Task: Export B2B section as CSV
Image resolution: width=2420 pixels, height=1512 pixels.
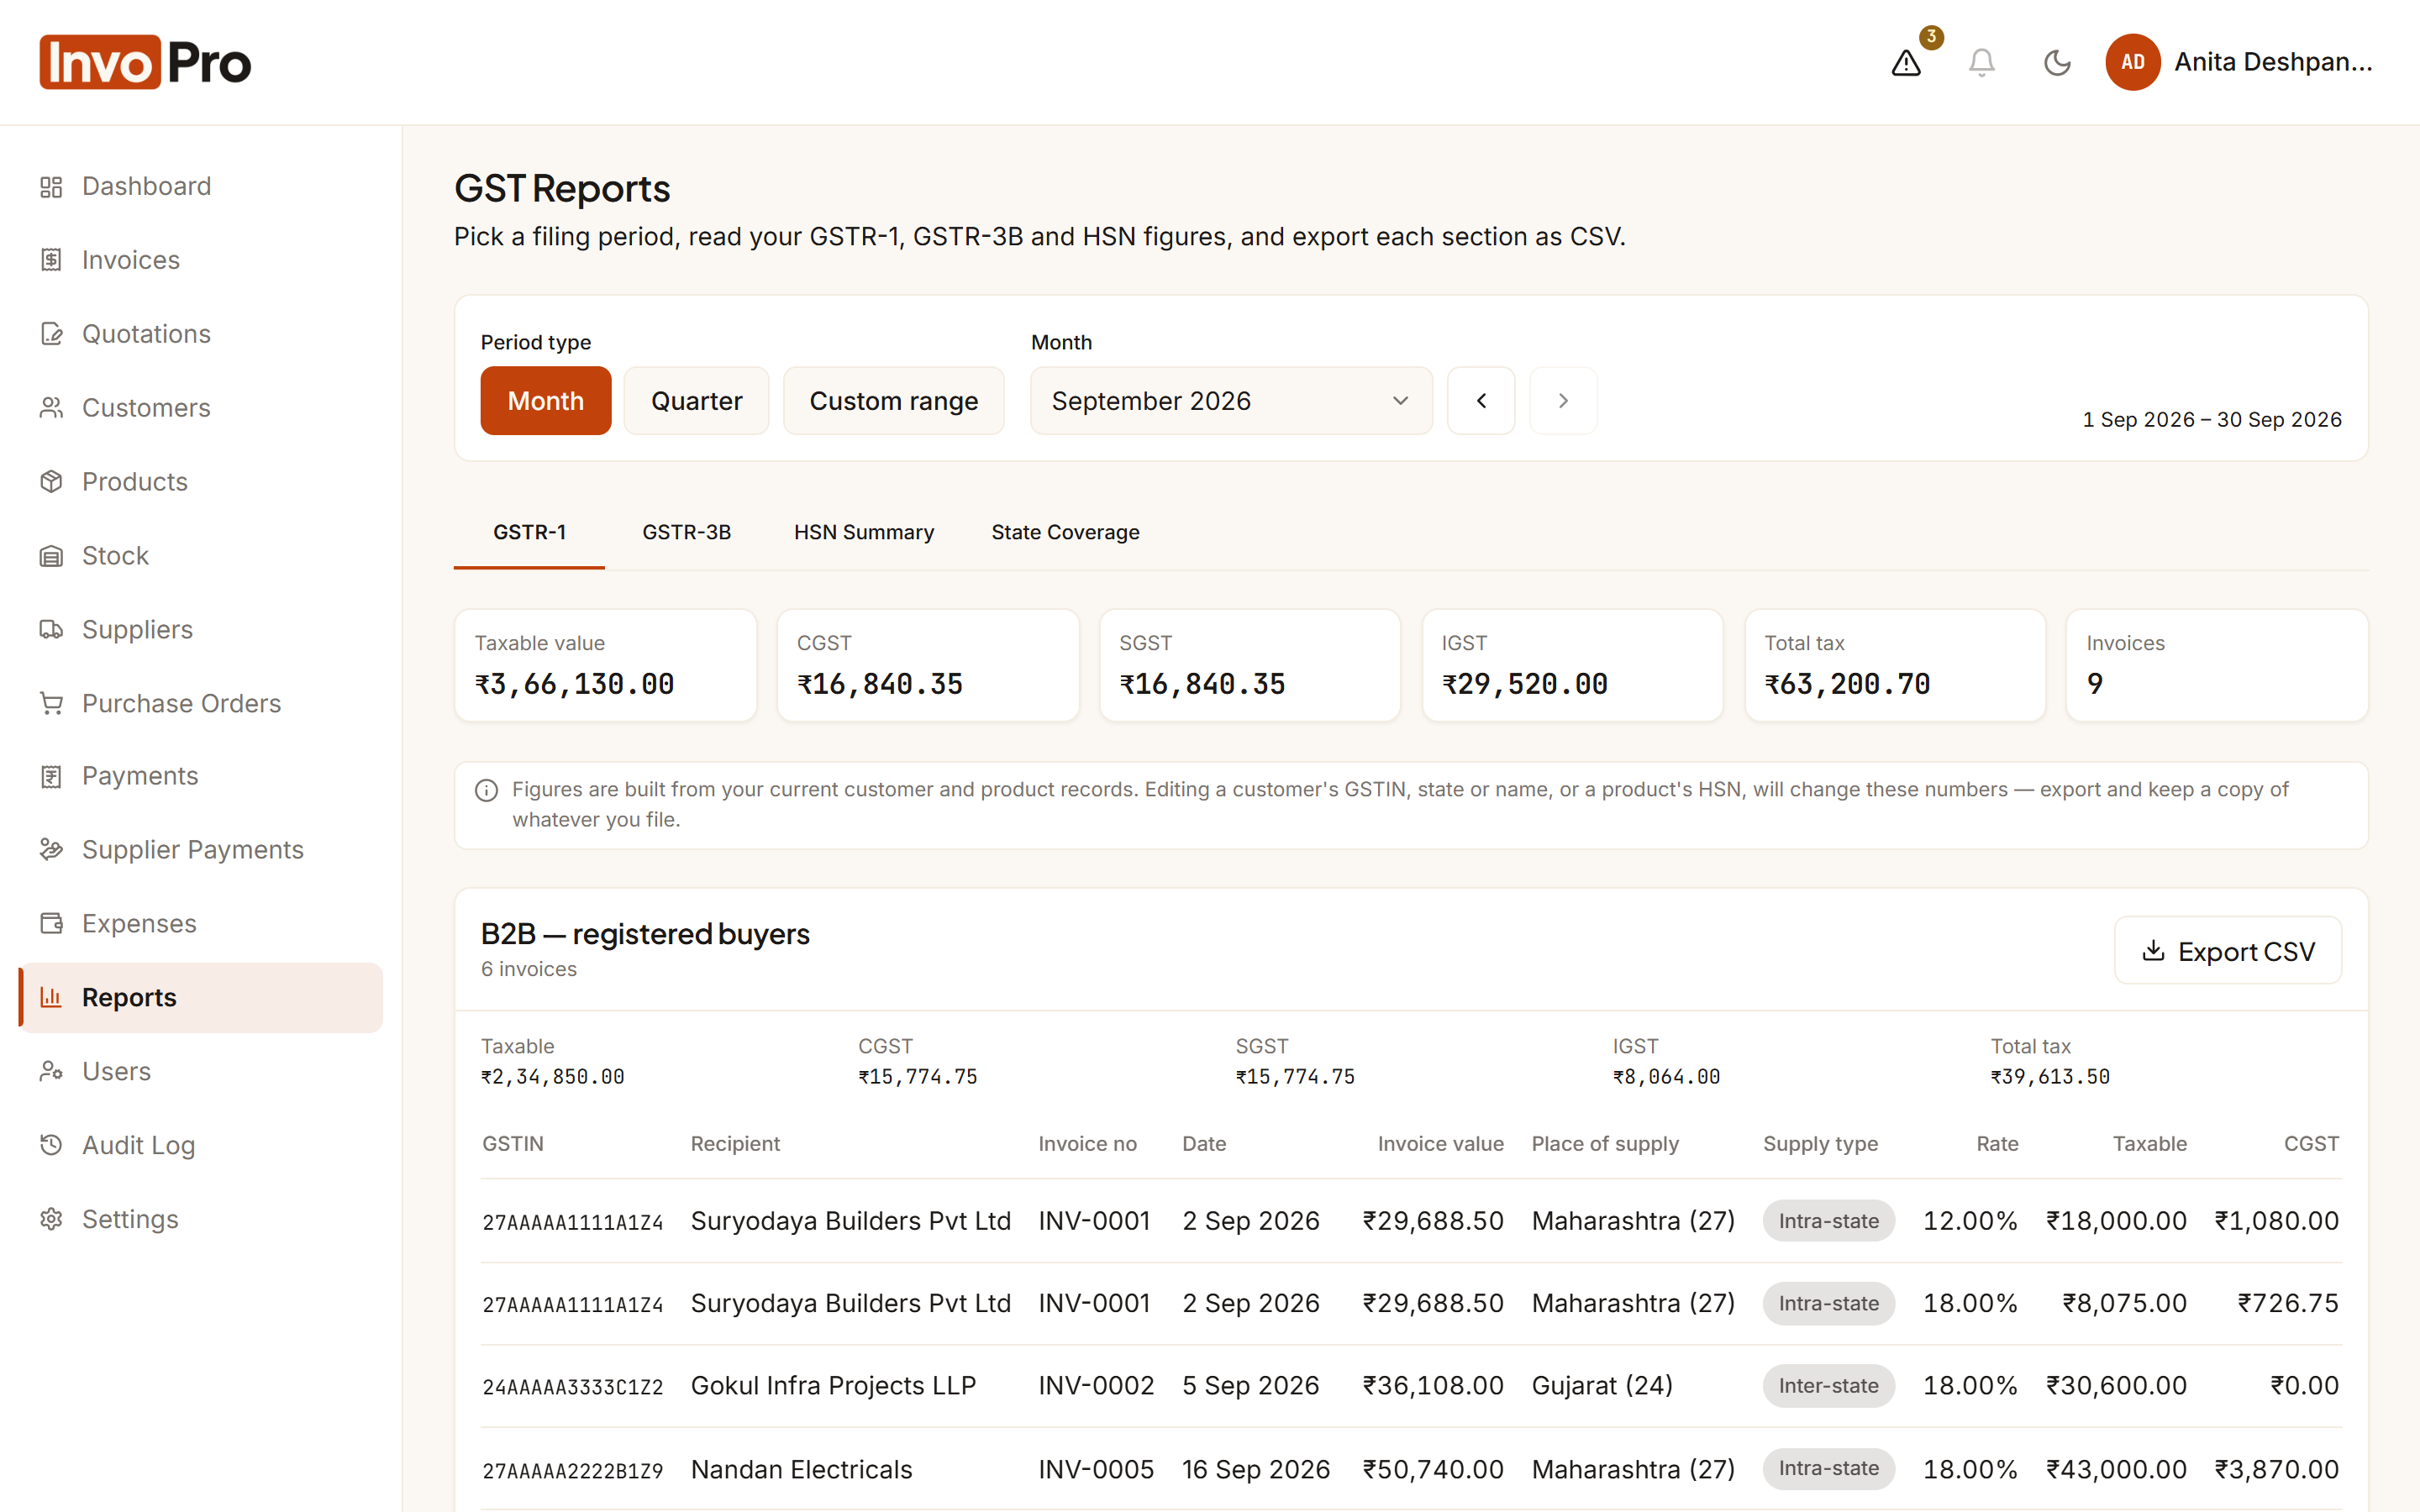Action: tap(2227, 951)
